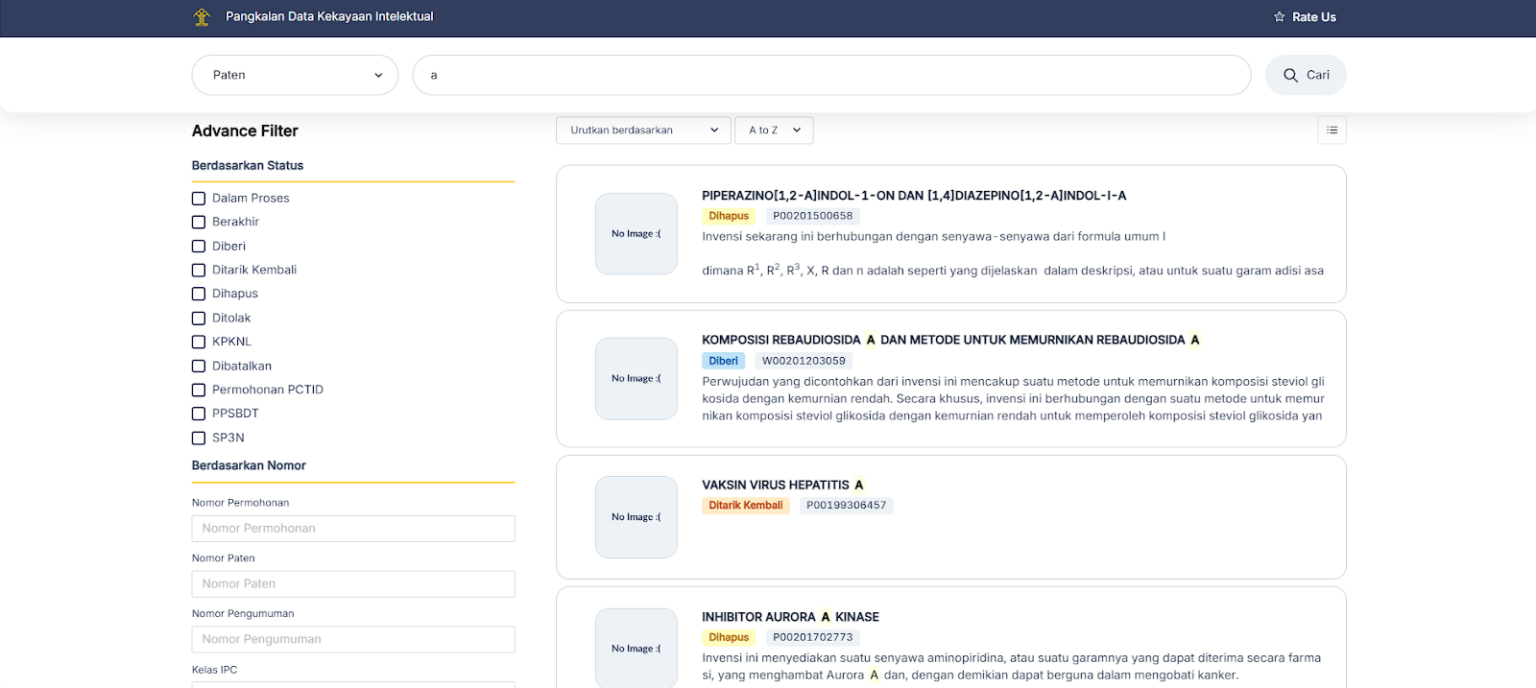Click the P00199306457 application number tag
This screenshot has height=688, width=1536.
[x=846, y=506]
